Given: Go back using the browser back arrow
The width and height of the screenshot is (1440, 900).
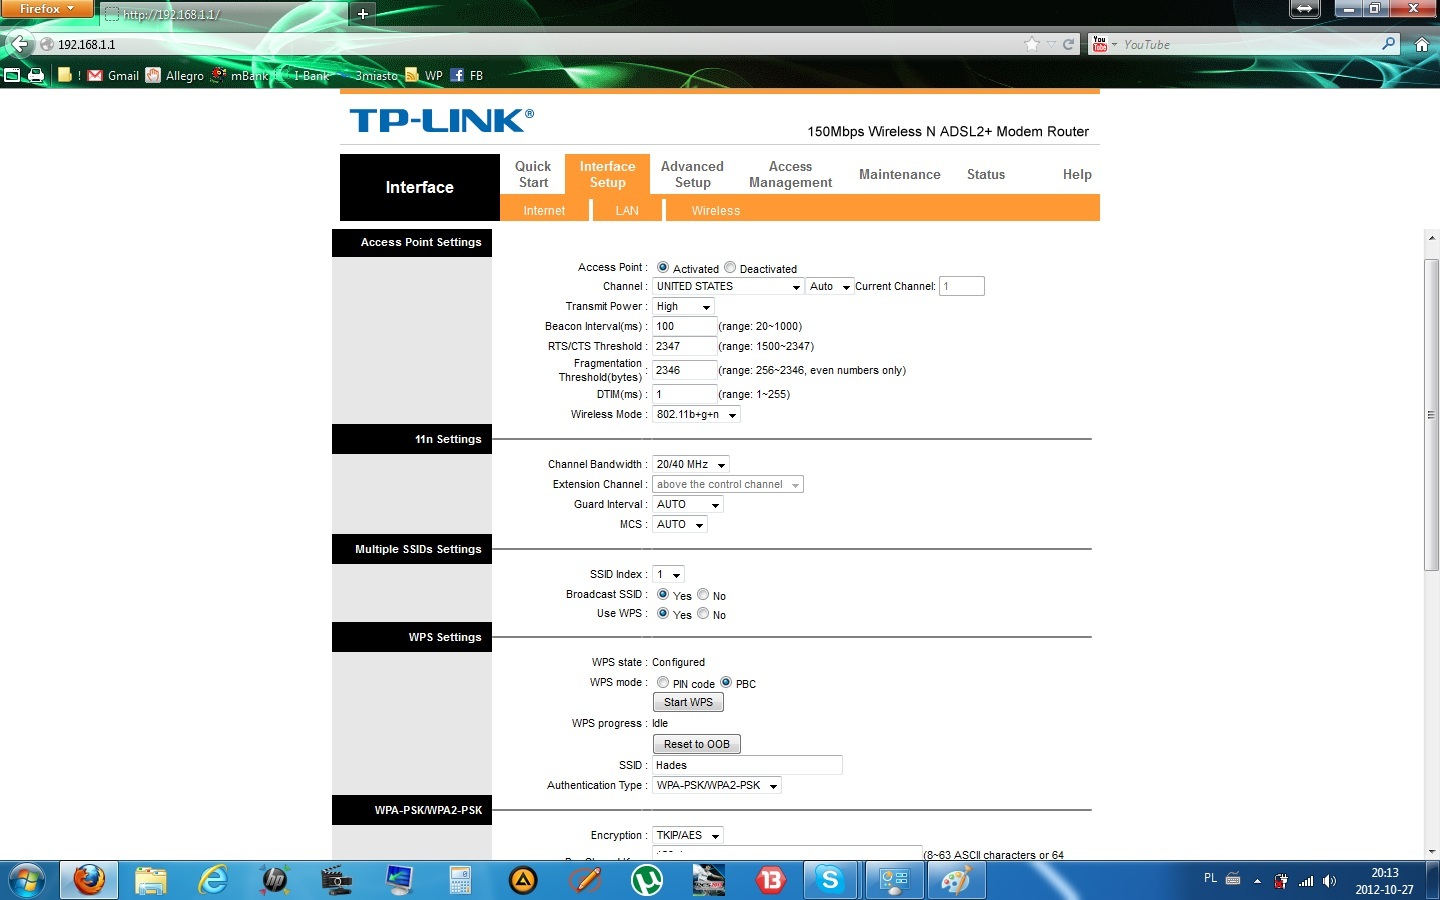Looking at the screenshot, I should click(19, 44).
